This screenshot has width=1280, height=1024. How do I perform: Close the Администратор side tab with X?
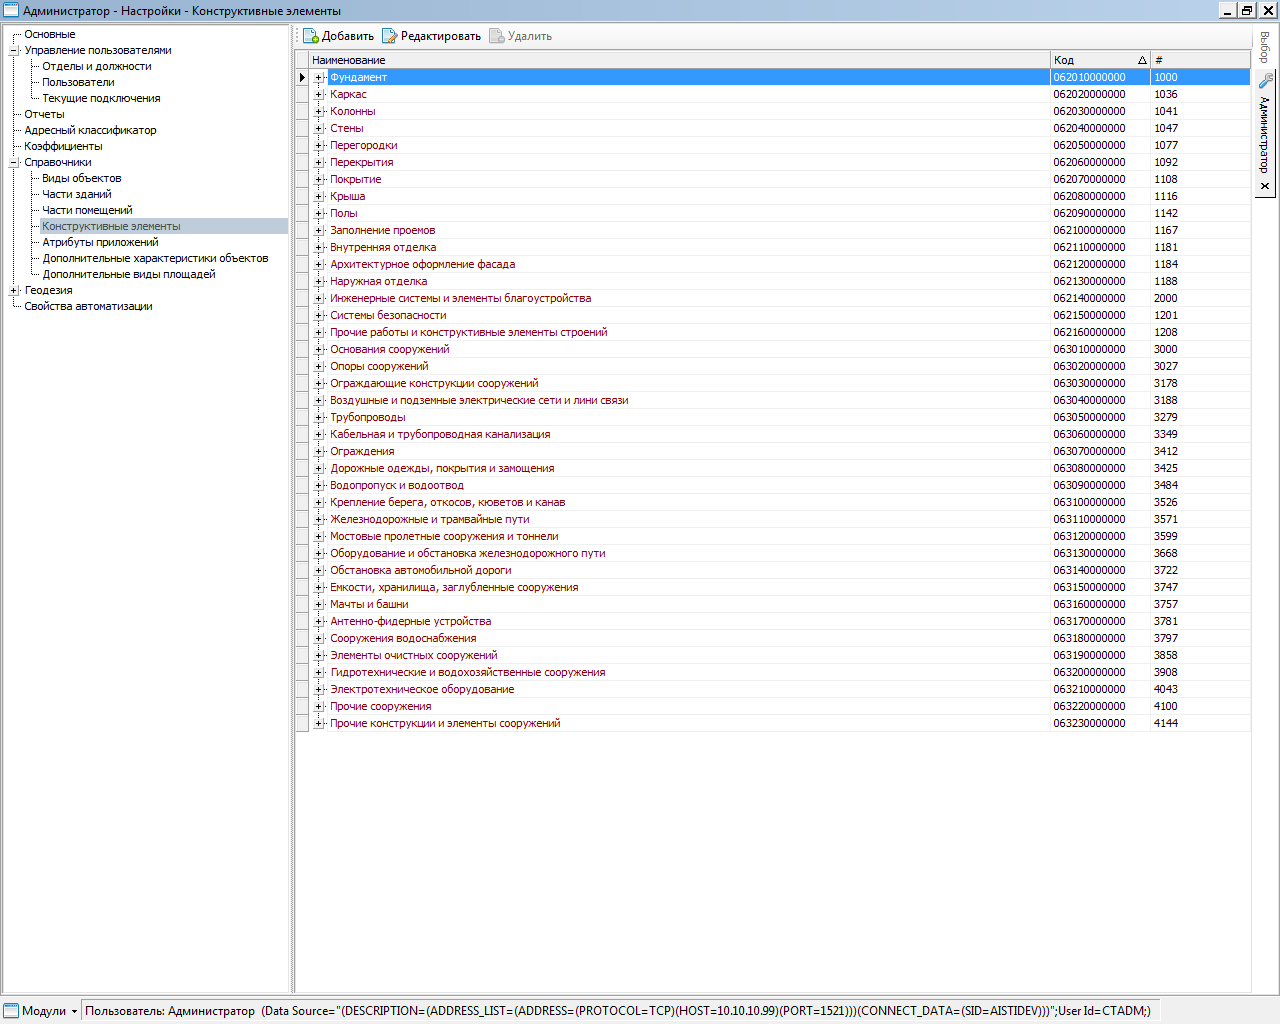1265,186
